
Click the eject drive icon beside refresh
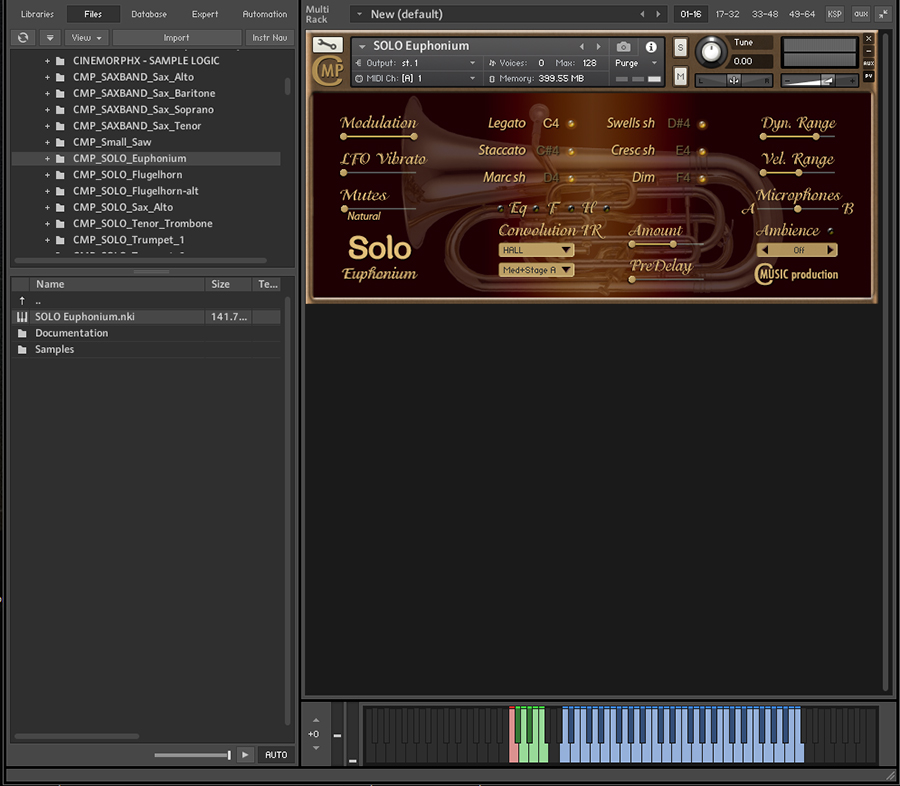pyautogui.click(x=50, y=37)
